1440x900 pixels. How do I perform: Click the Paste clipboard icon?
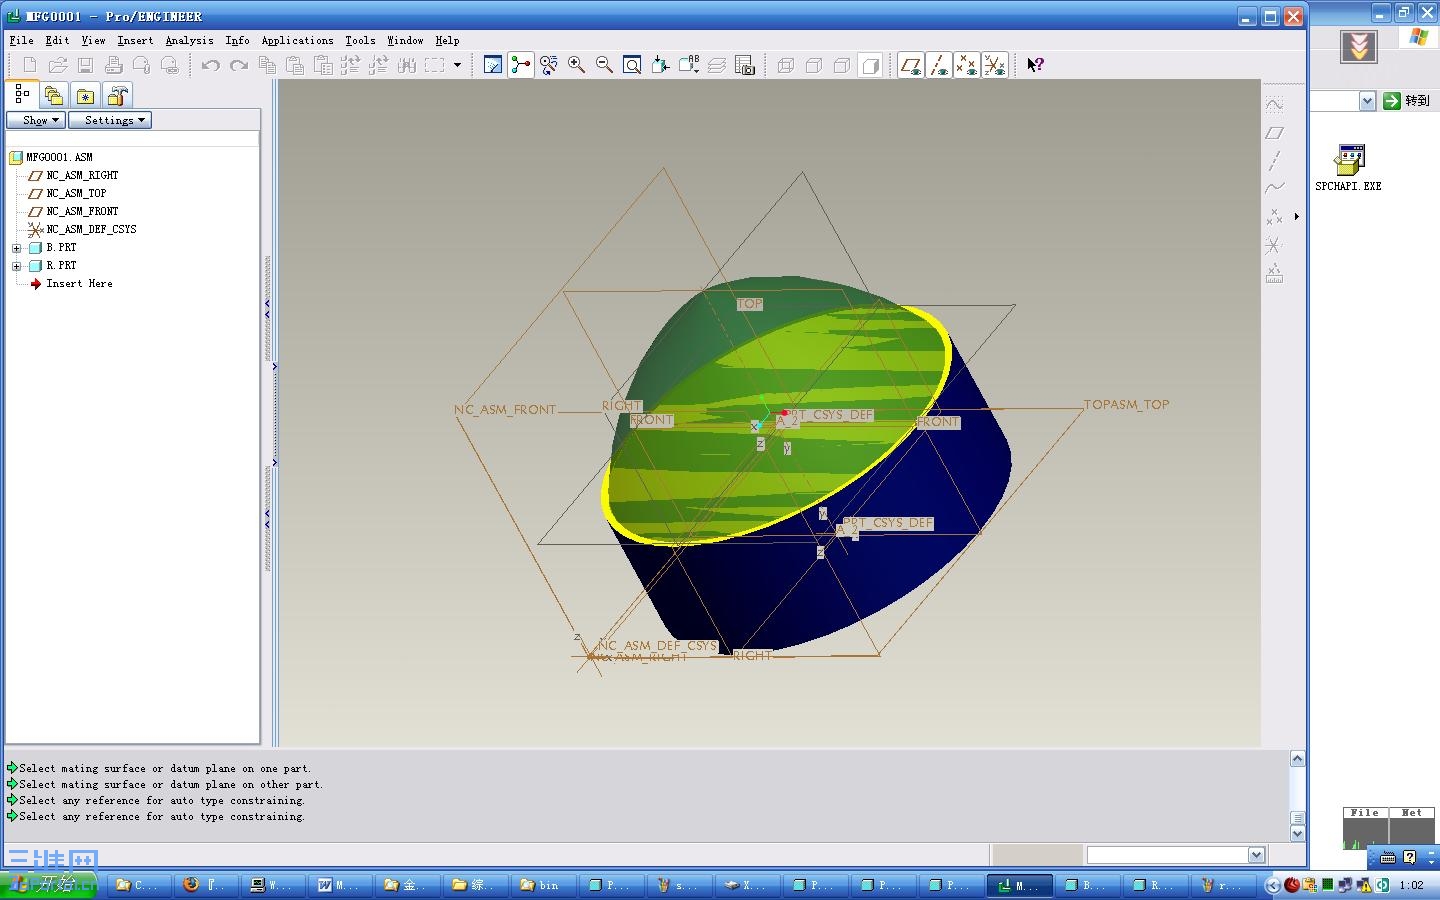(295, 65)
